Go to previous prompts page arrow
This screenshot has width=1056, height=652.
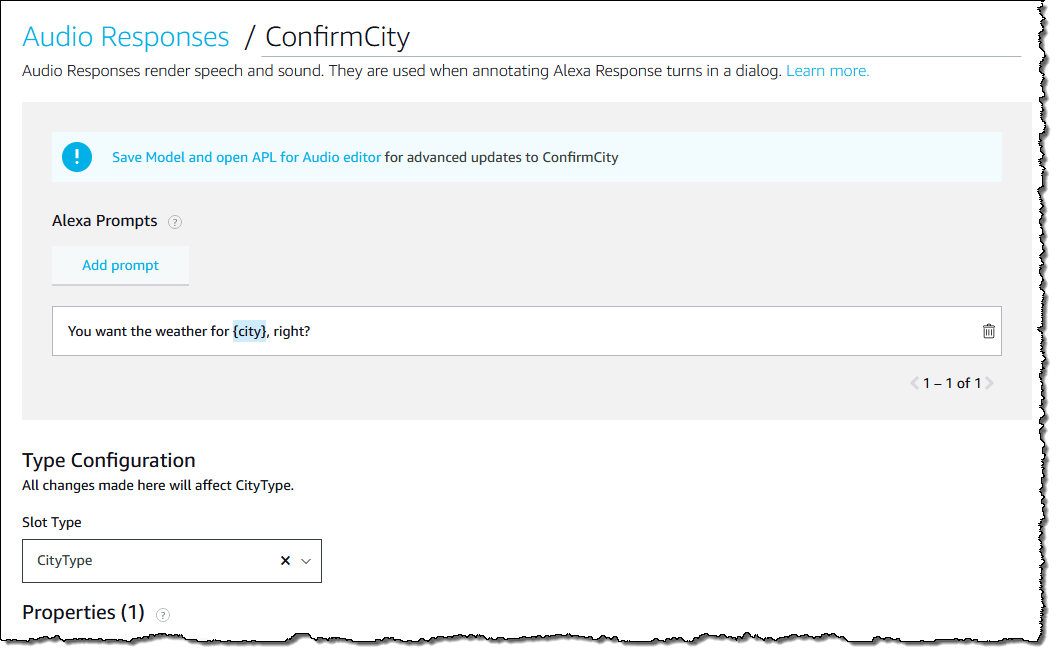(x=914, y=383)
